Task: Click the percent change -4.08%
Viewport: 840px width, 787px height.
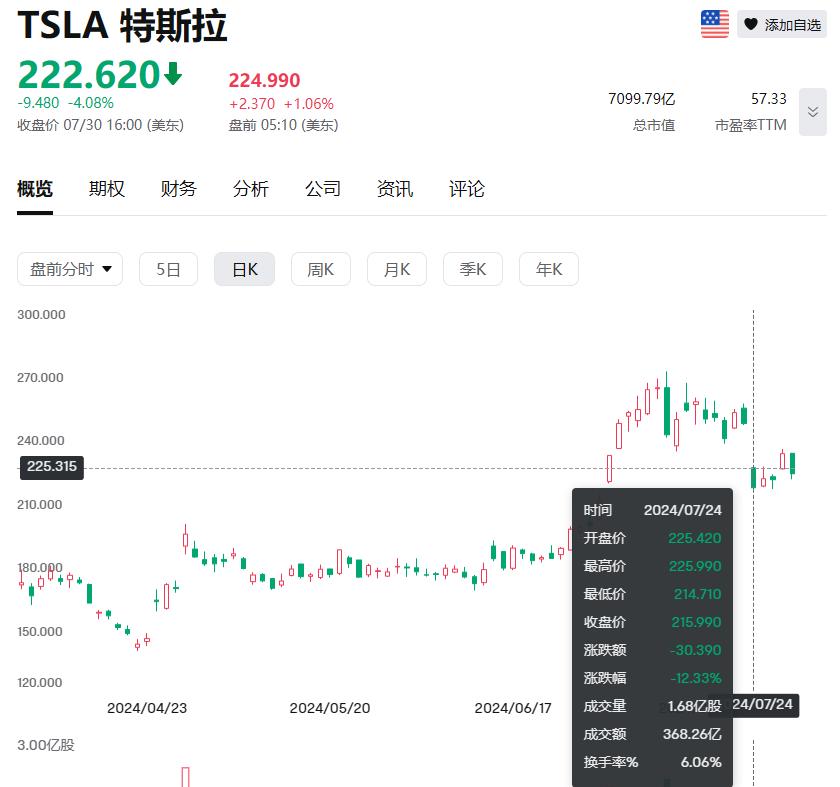Action: [x=91, y=103]
